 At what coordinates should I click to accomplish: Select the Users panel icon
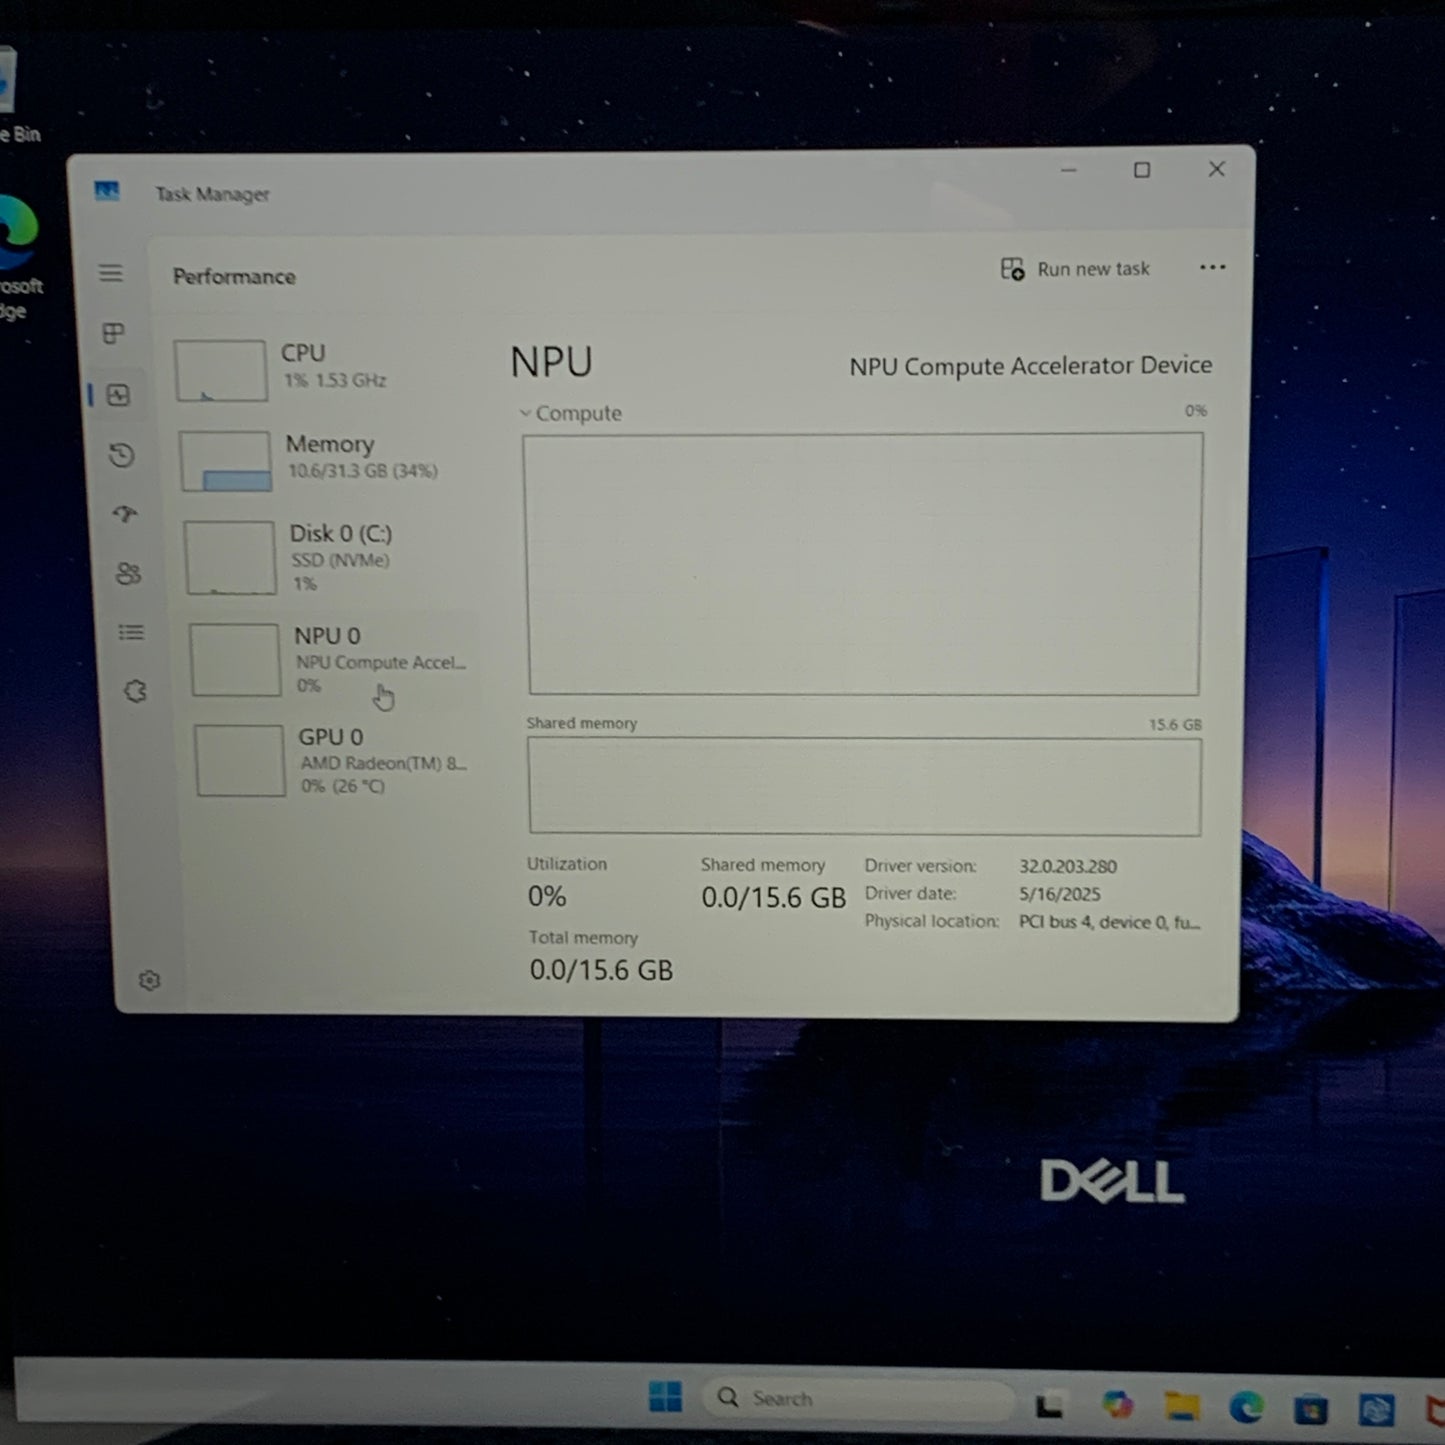click(128, 573)
